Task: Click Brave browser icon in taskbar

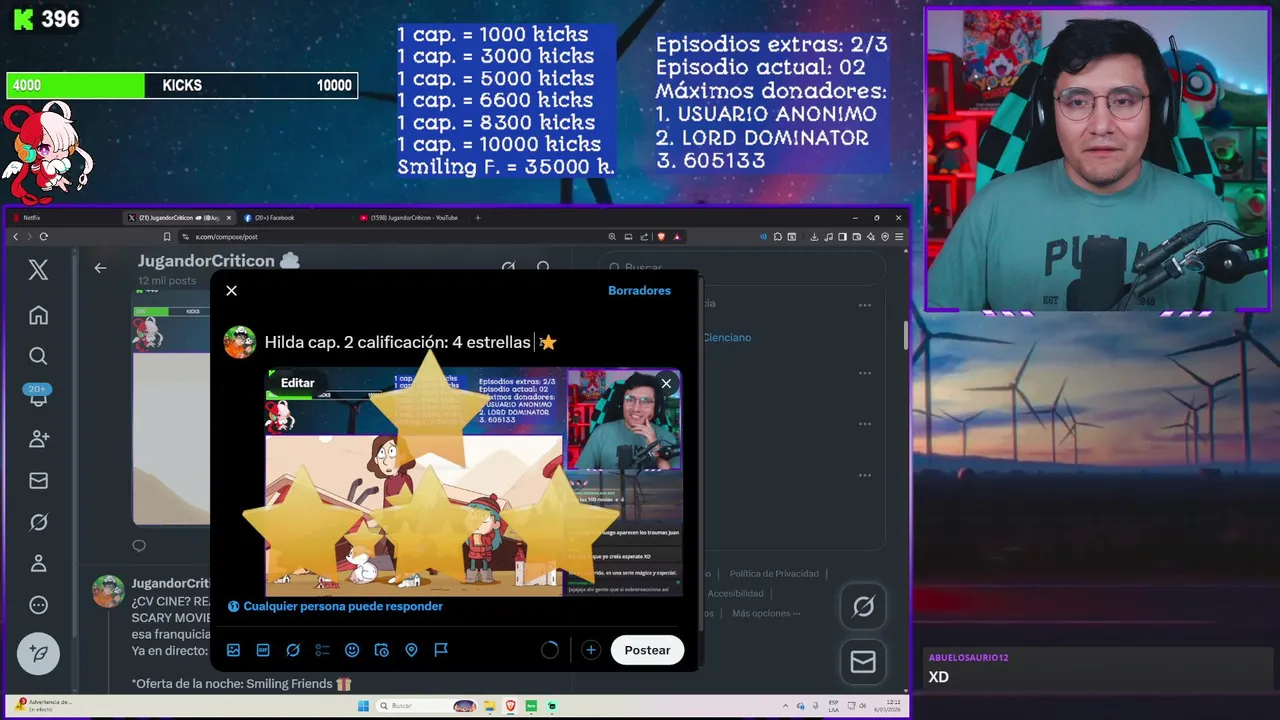Action: tap(510, 706)
